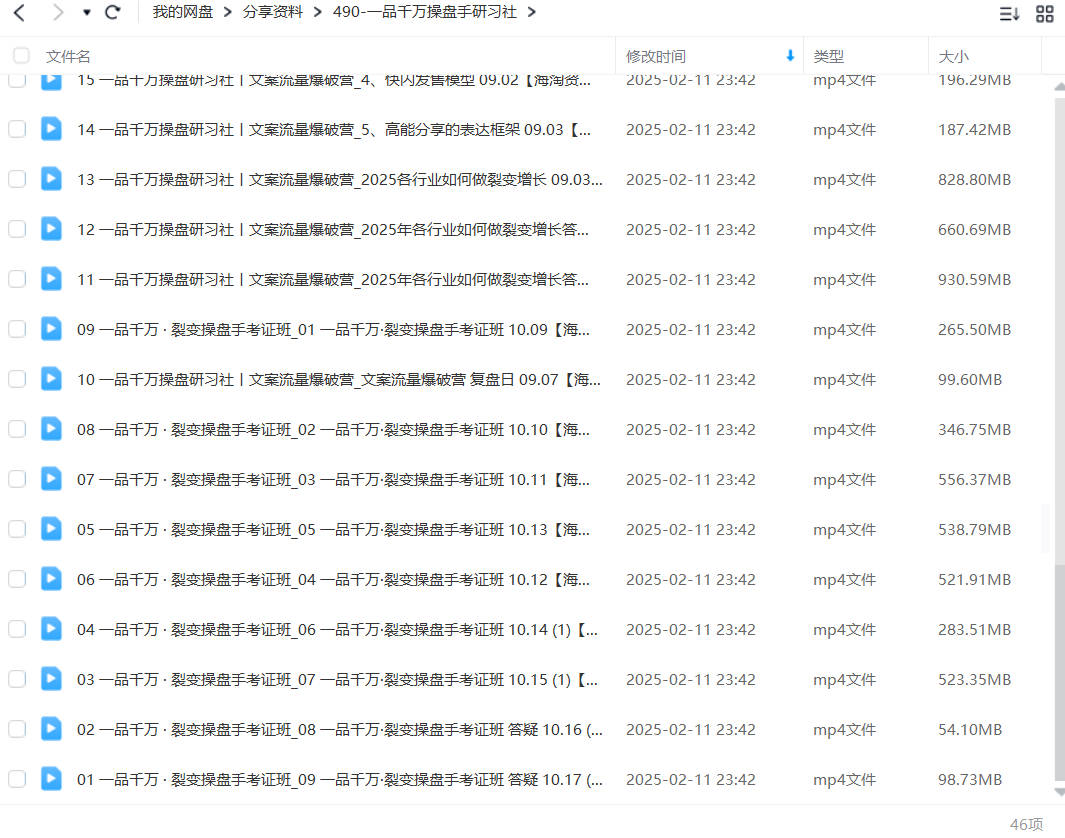Click the video icon of file 13
The height and width of the screenshot is (838, 1065).
(51, 179)
